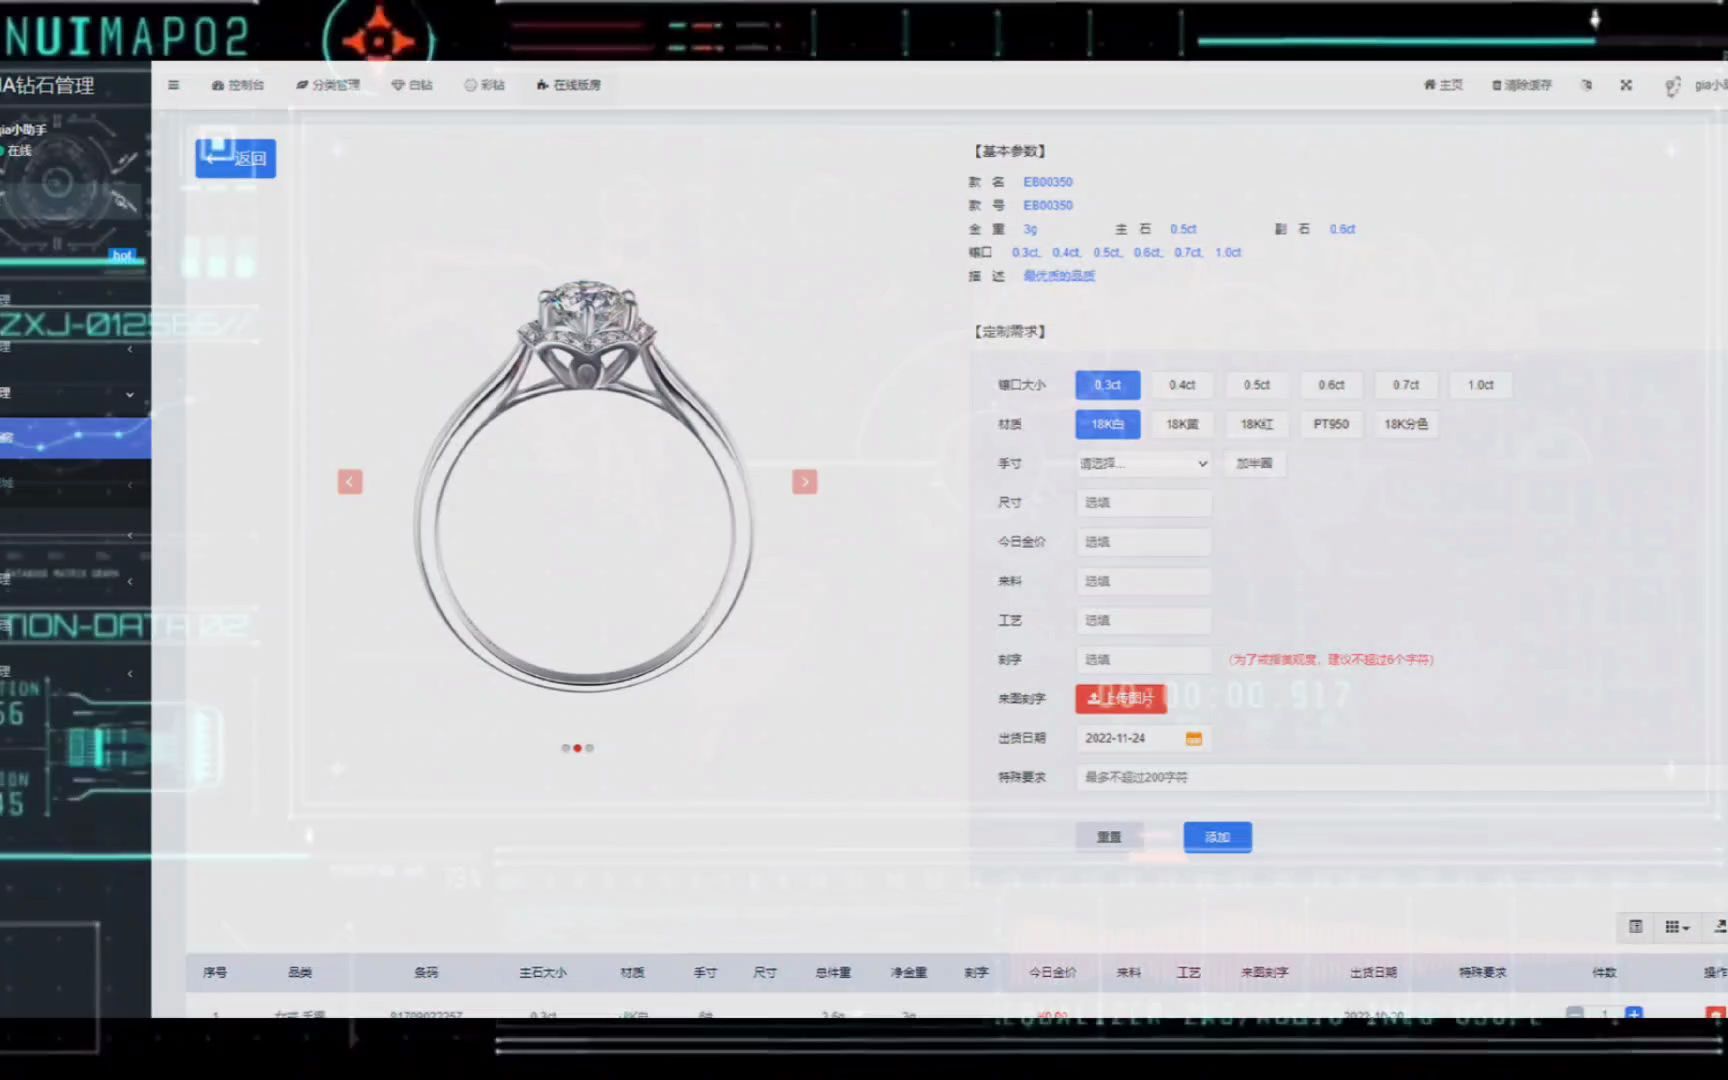Toggle the hamburger sidebar menu icon
The width and height of the screenshot is (1728, 1080).
tap(173, 85)
